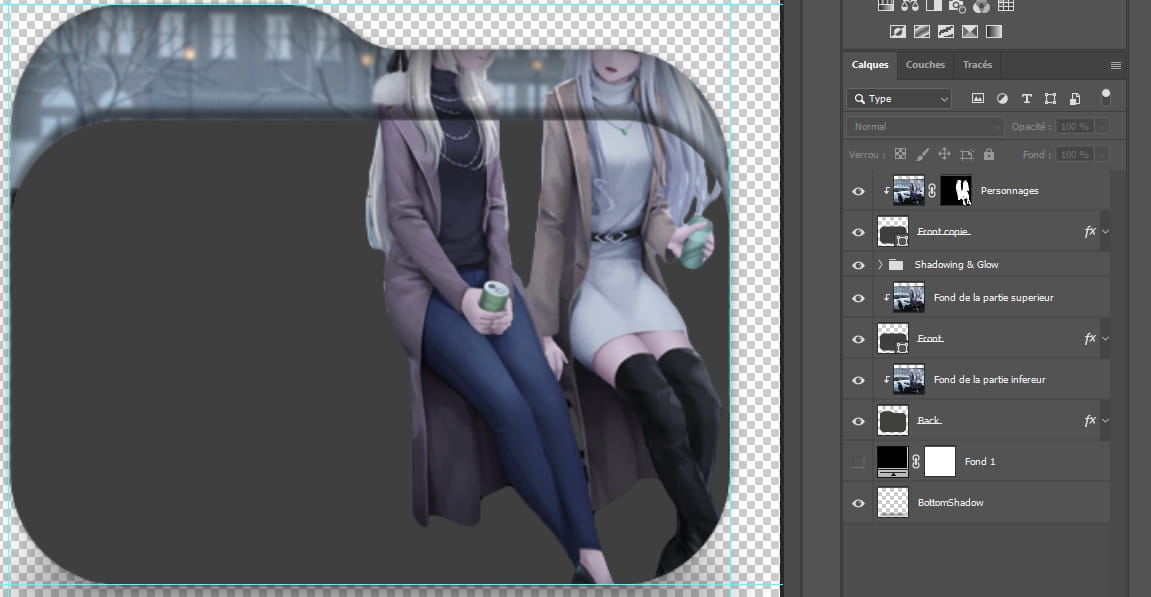Switch to the Couches tab

[925, 65]
